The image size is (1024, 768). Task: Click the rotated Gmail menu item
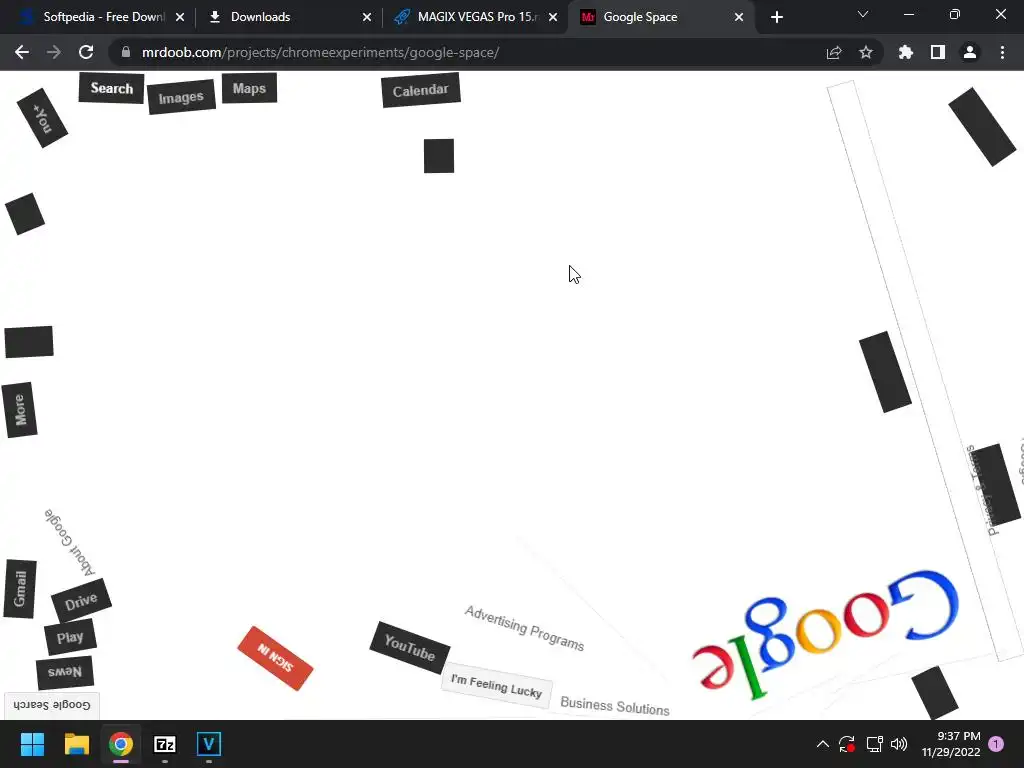pyautogui.click(x=20, y=588)
